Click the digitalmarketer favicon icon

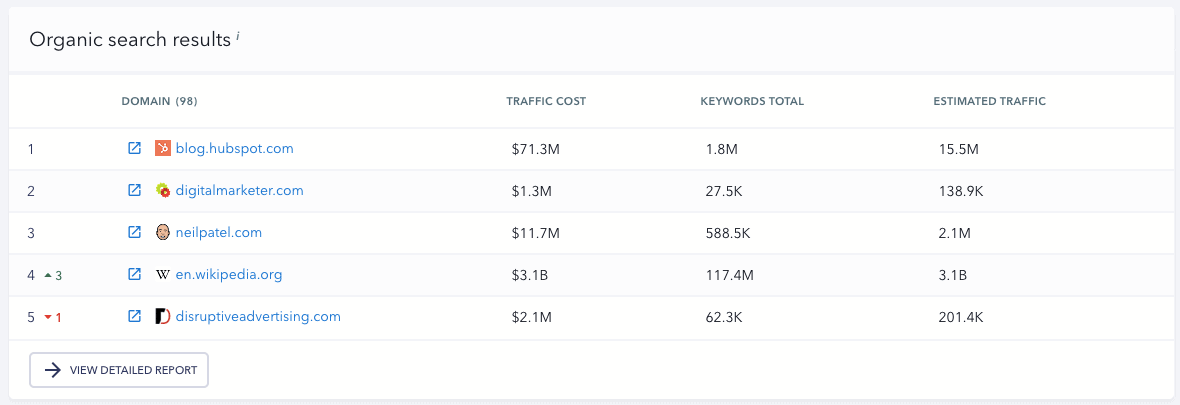[163, 190]
